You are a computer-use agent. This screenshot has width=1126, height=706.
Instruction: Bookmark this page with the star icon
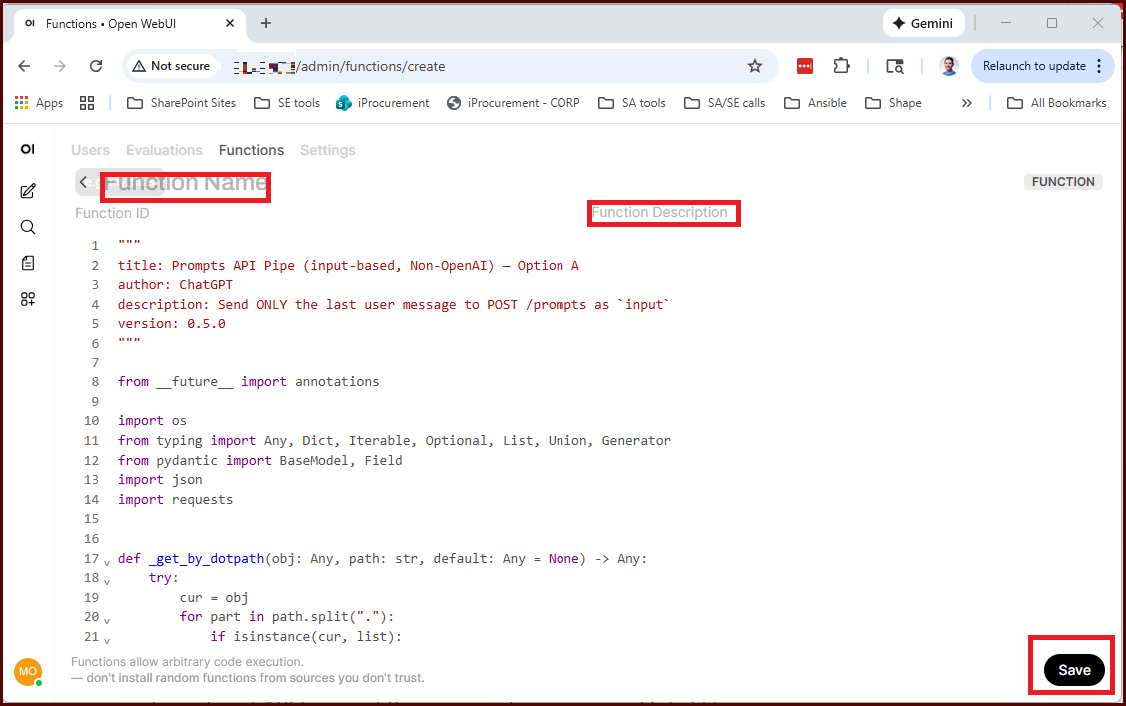click(755, 66)
